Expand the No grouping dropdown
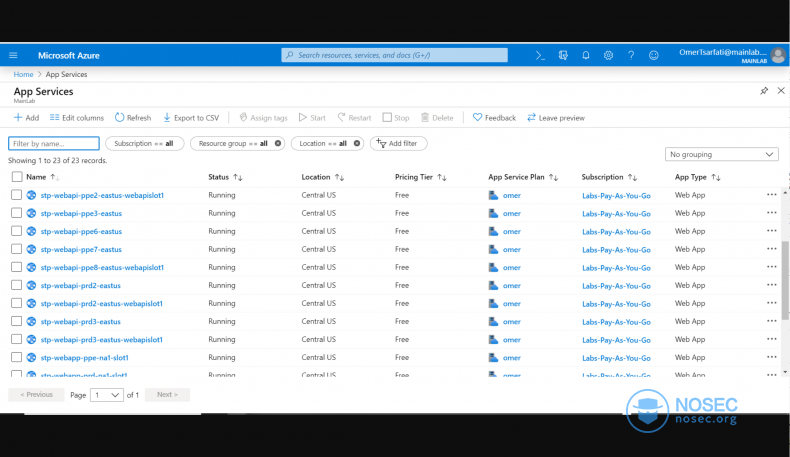 (721, 154)
